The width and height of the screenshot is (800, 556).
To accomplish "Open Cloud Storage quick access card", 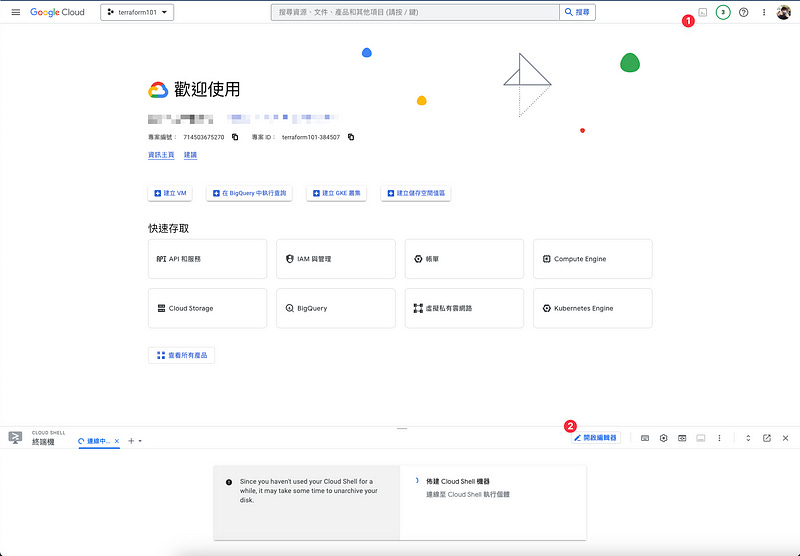I will click(207, 308).
